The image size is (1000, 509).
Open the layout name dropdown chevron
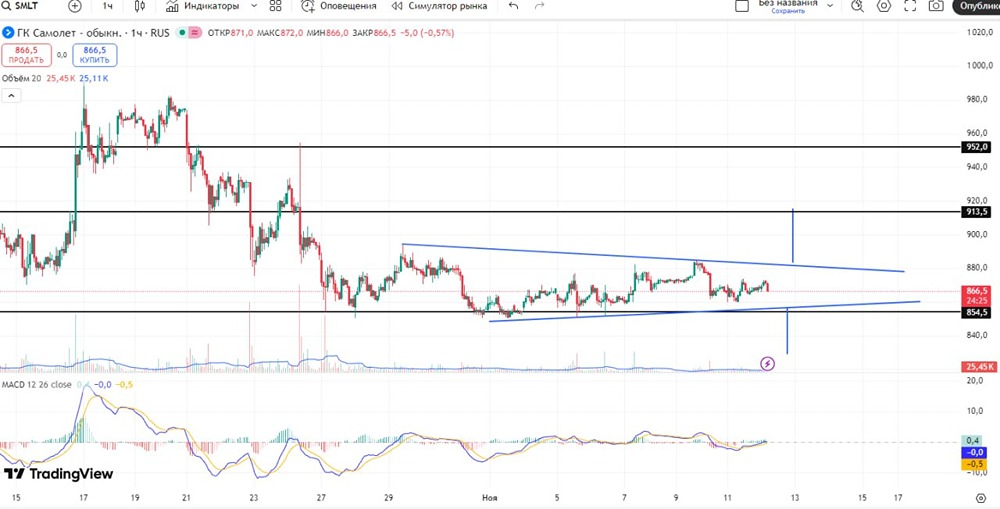(x=829, y=6)
